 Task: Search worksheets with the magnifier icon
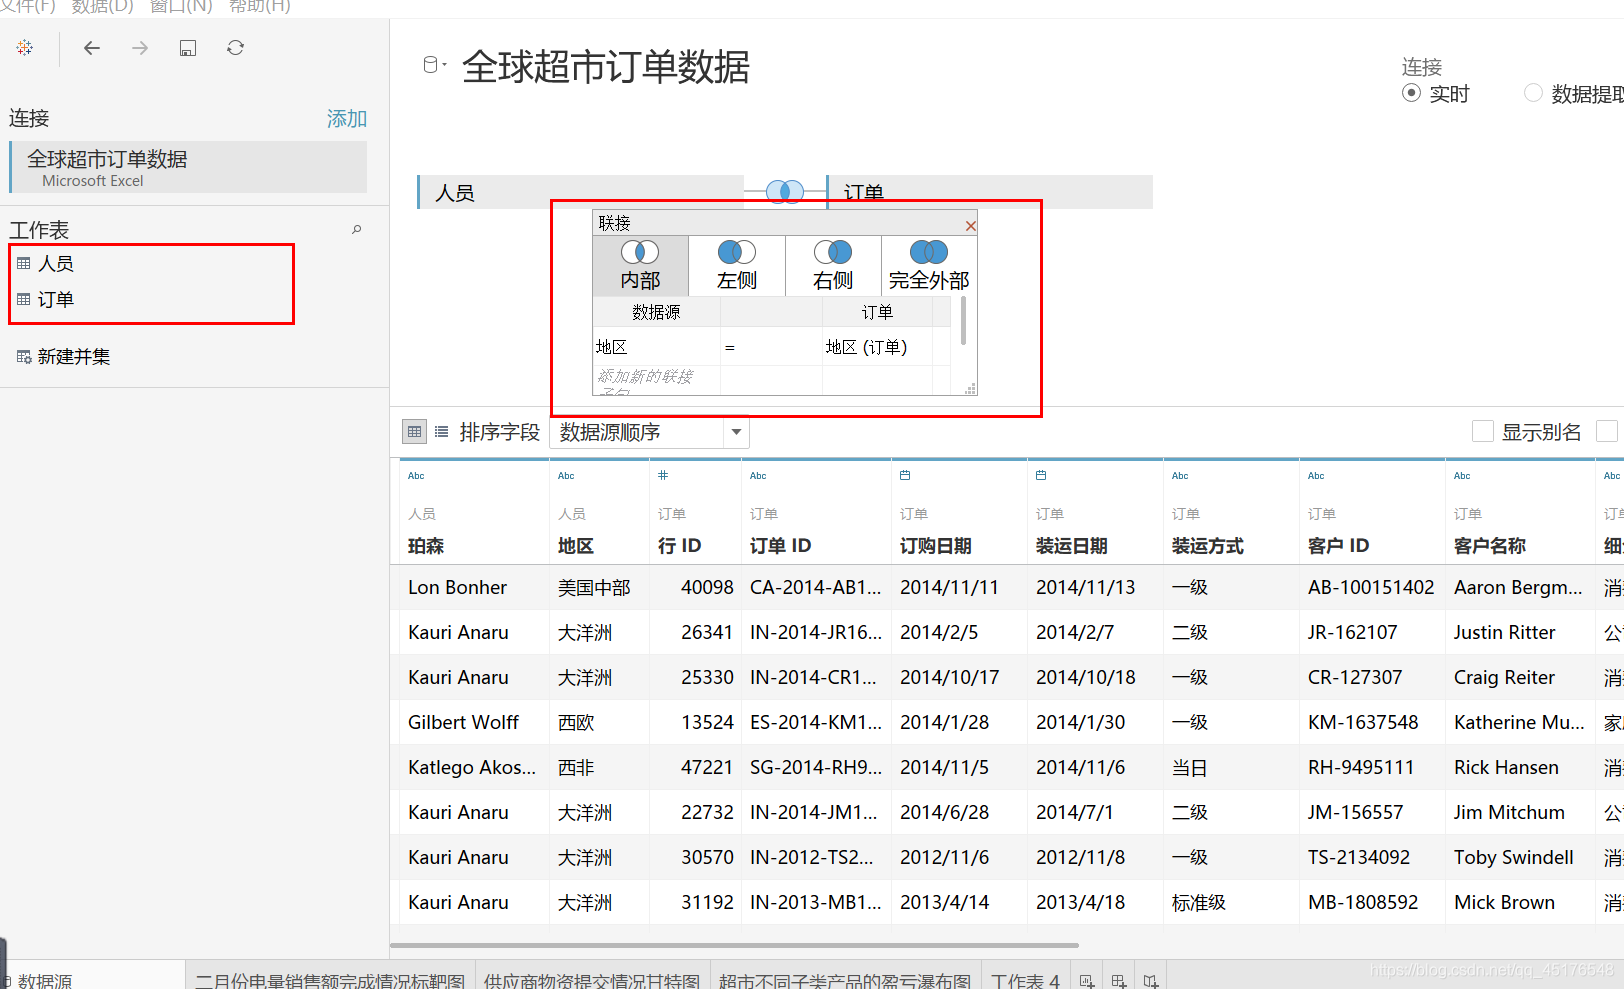[357, 230]
